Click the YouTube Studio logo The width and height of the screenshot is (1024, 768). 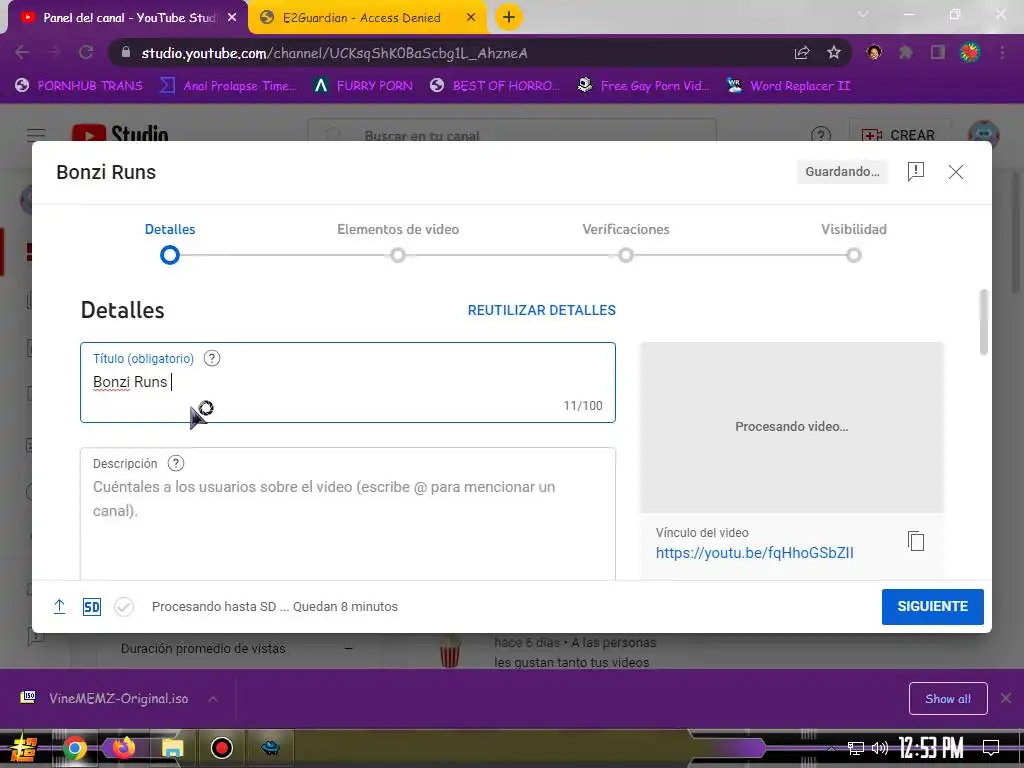120,134
